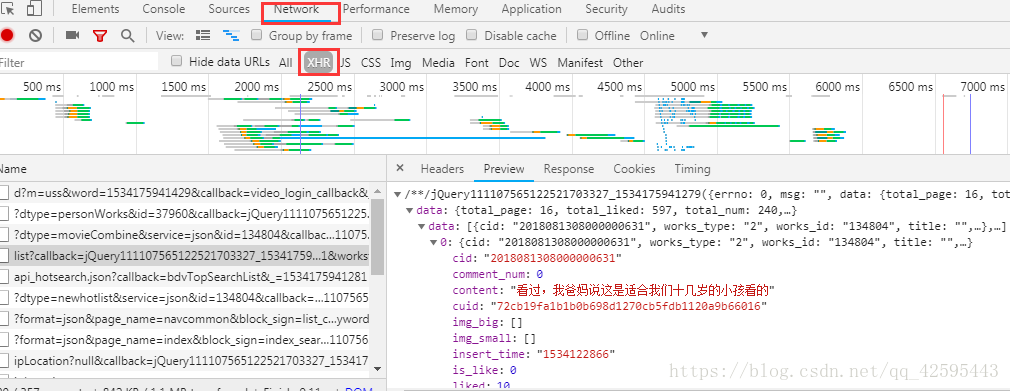1010x391 pixels.
Task: Close the request details panel
Action: click(399, 168)
